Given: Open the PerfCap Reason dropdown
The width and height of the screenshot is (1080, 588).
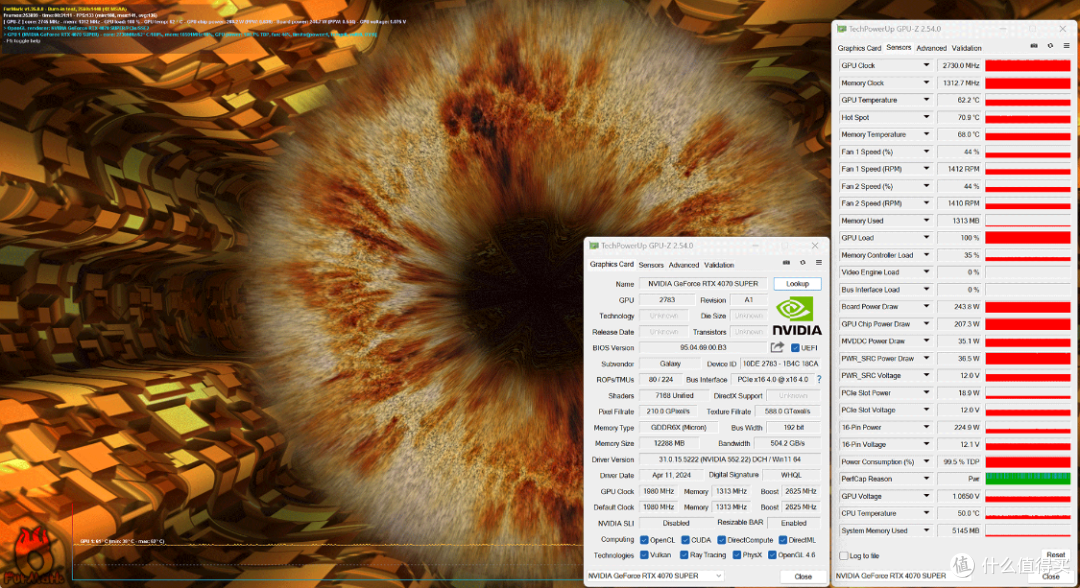Looking at the screenshot, I should (x=926, y=479).
